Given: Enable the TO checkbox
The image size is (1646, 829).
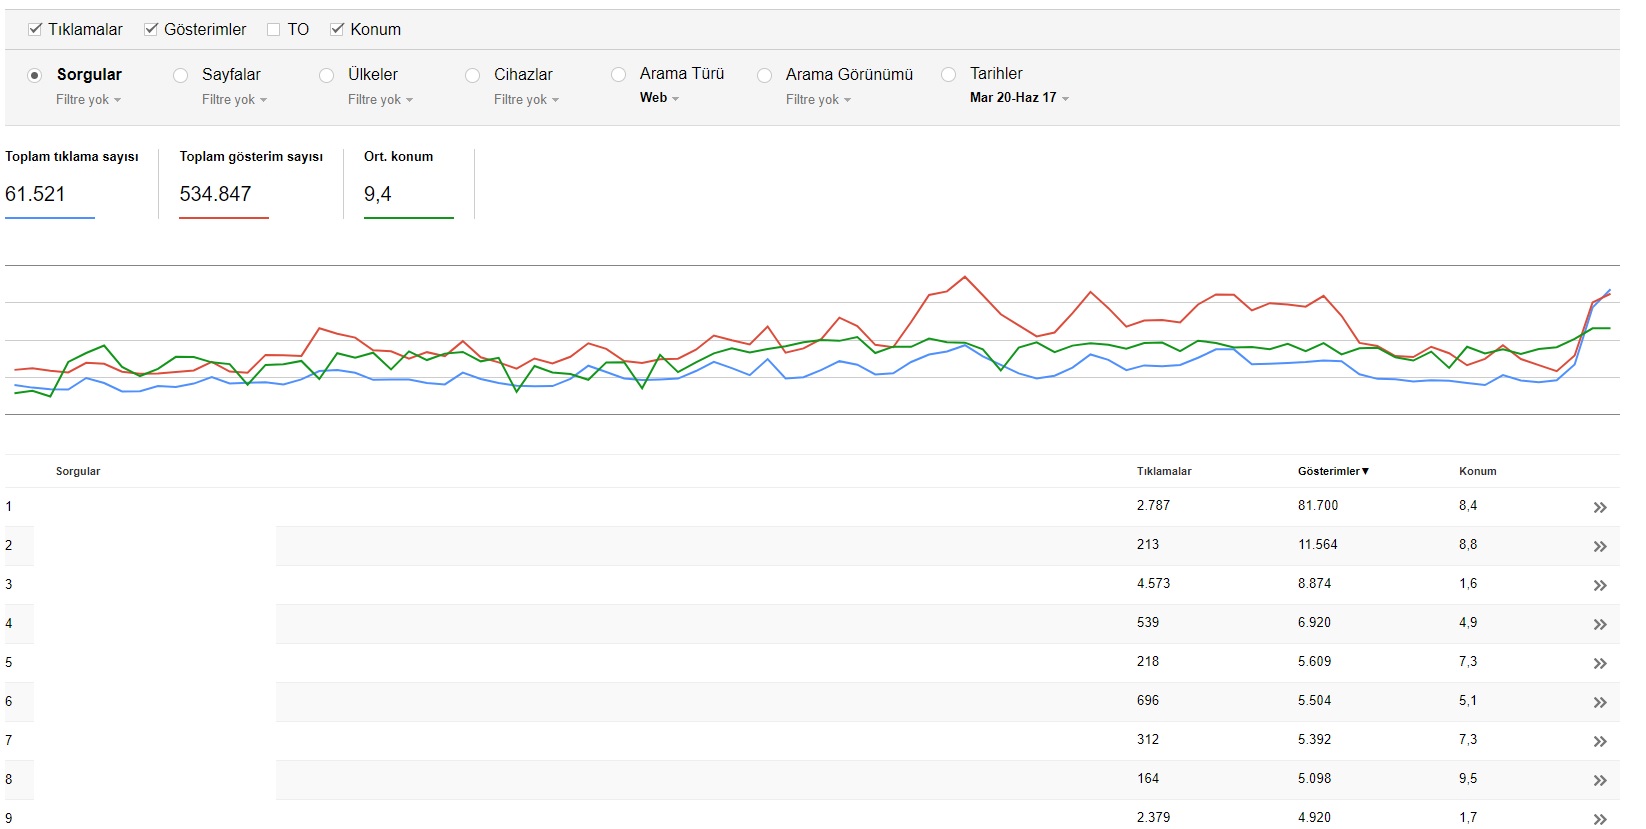Looking at the screenshot, I should click(x=273, y=29).
